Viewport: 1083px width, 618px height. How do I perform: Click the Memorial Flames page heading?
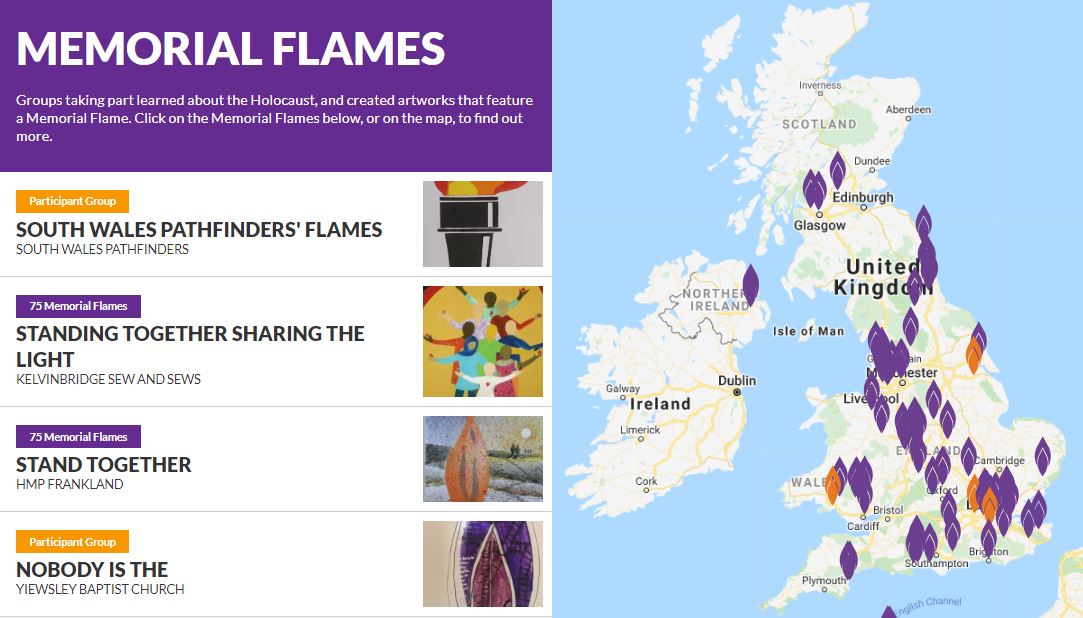230,48
